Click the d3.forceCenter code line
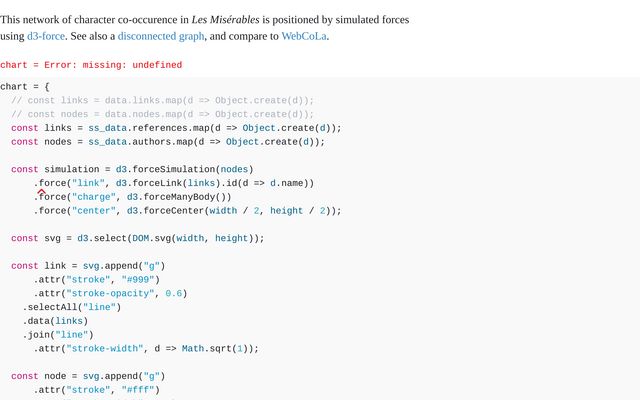640x400 pixels. (188, 211)
